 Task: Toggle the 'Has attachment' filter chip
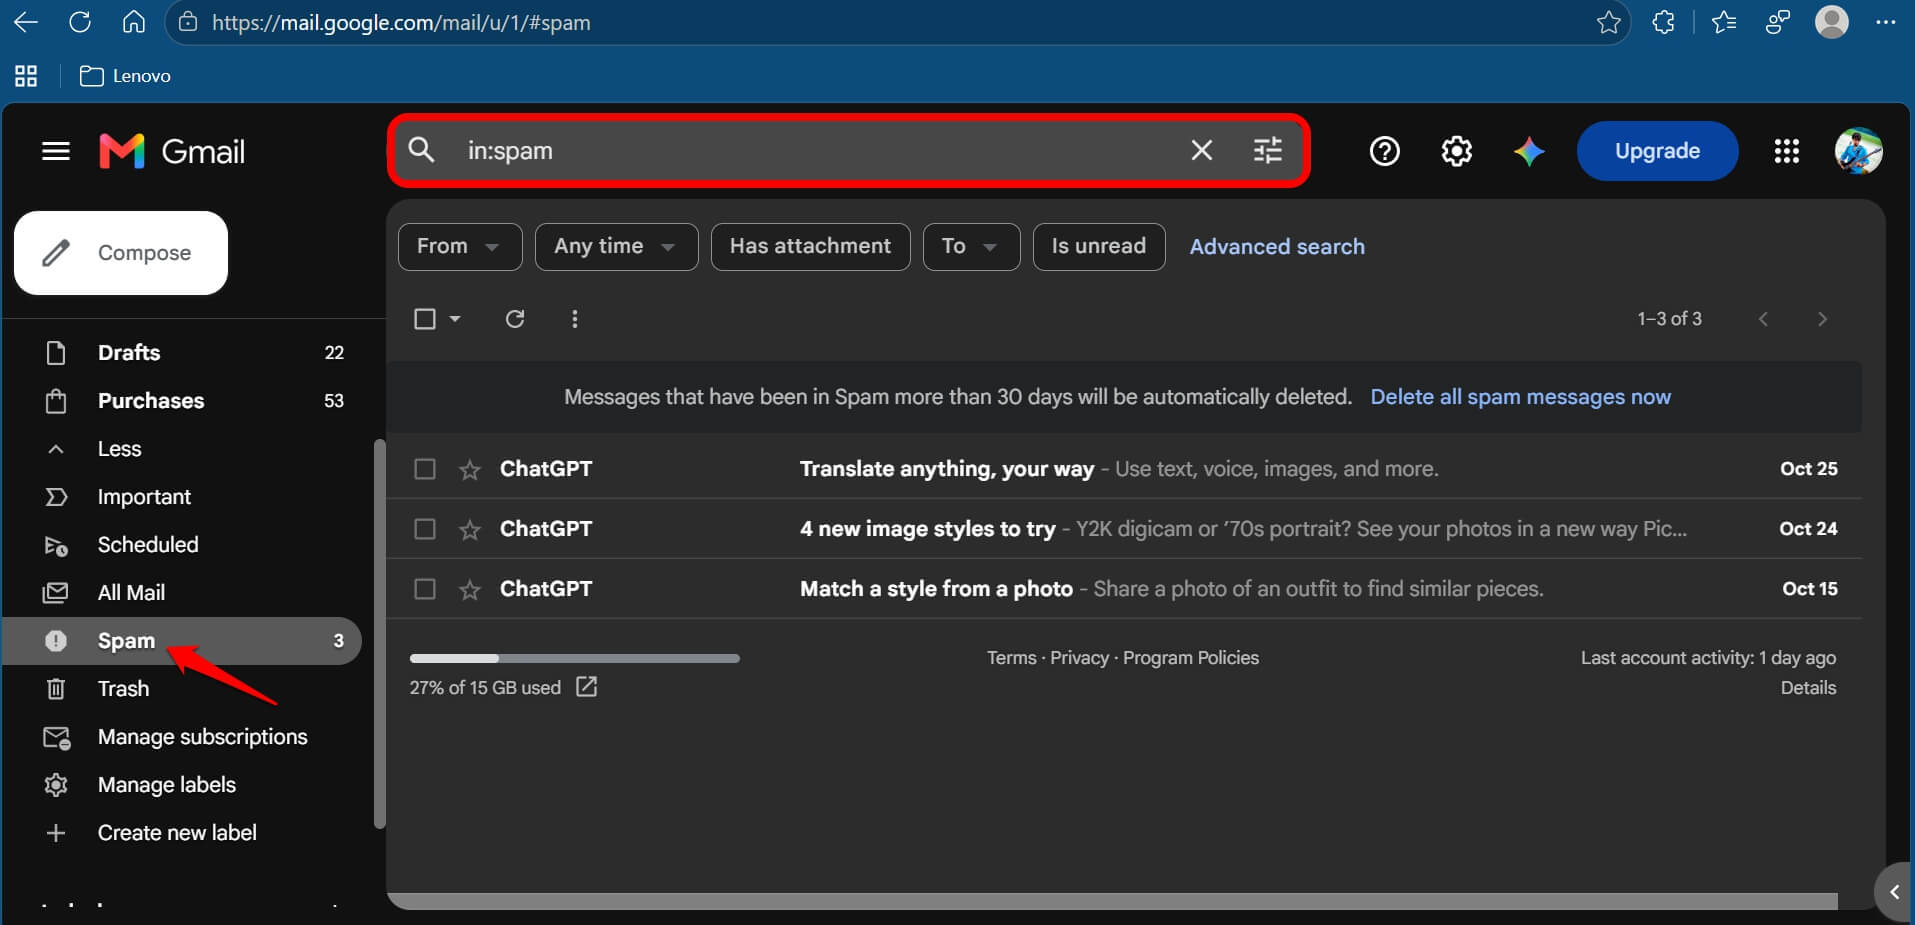(x=810, y=247)
